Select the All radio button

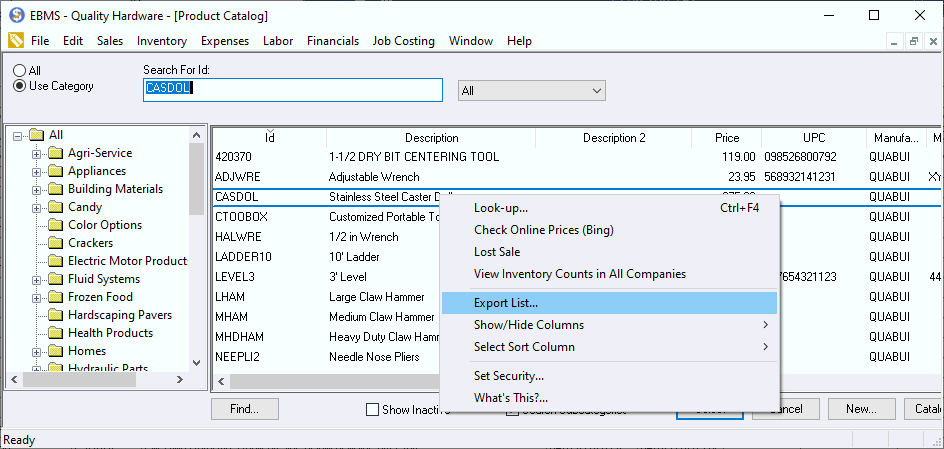point(20,71)
